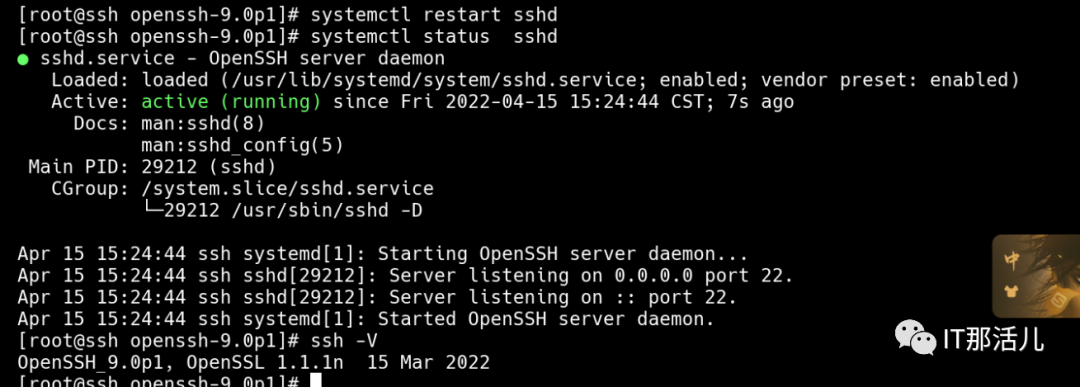Click the 'Main PID: 29212 (sshd)' line

(x=152, y=167)
